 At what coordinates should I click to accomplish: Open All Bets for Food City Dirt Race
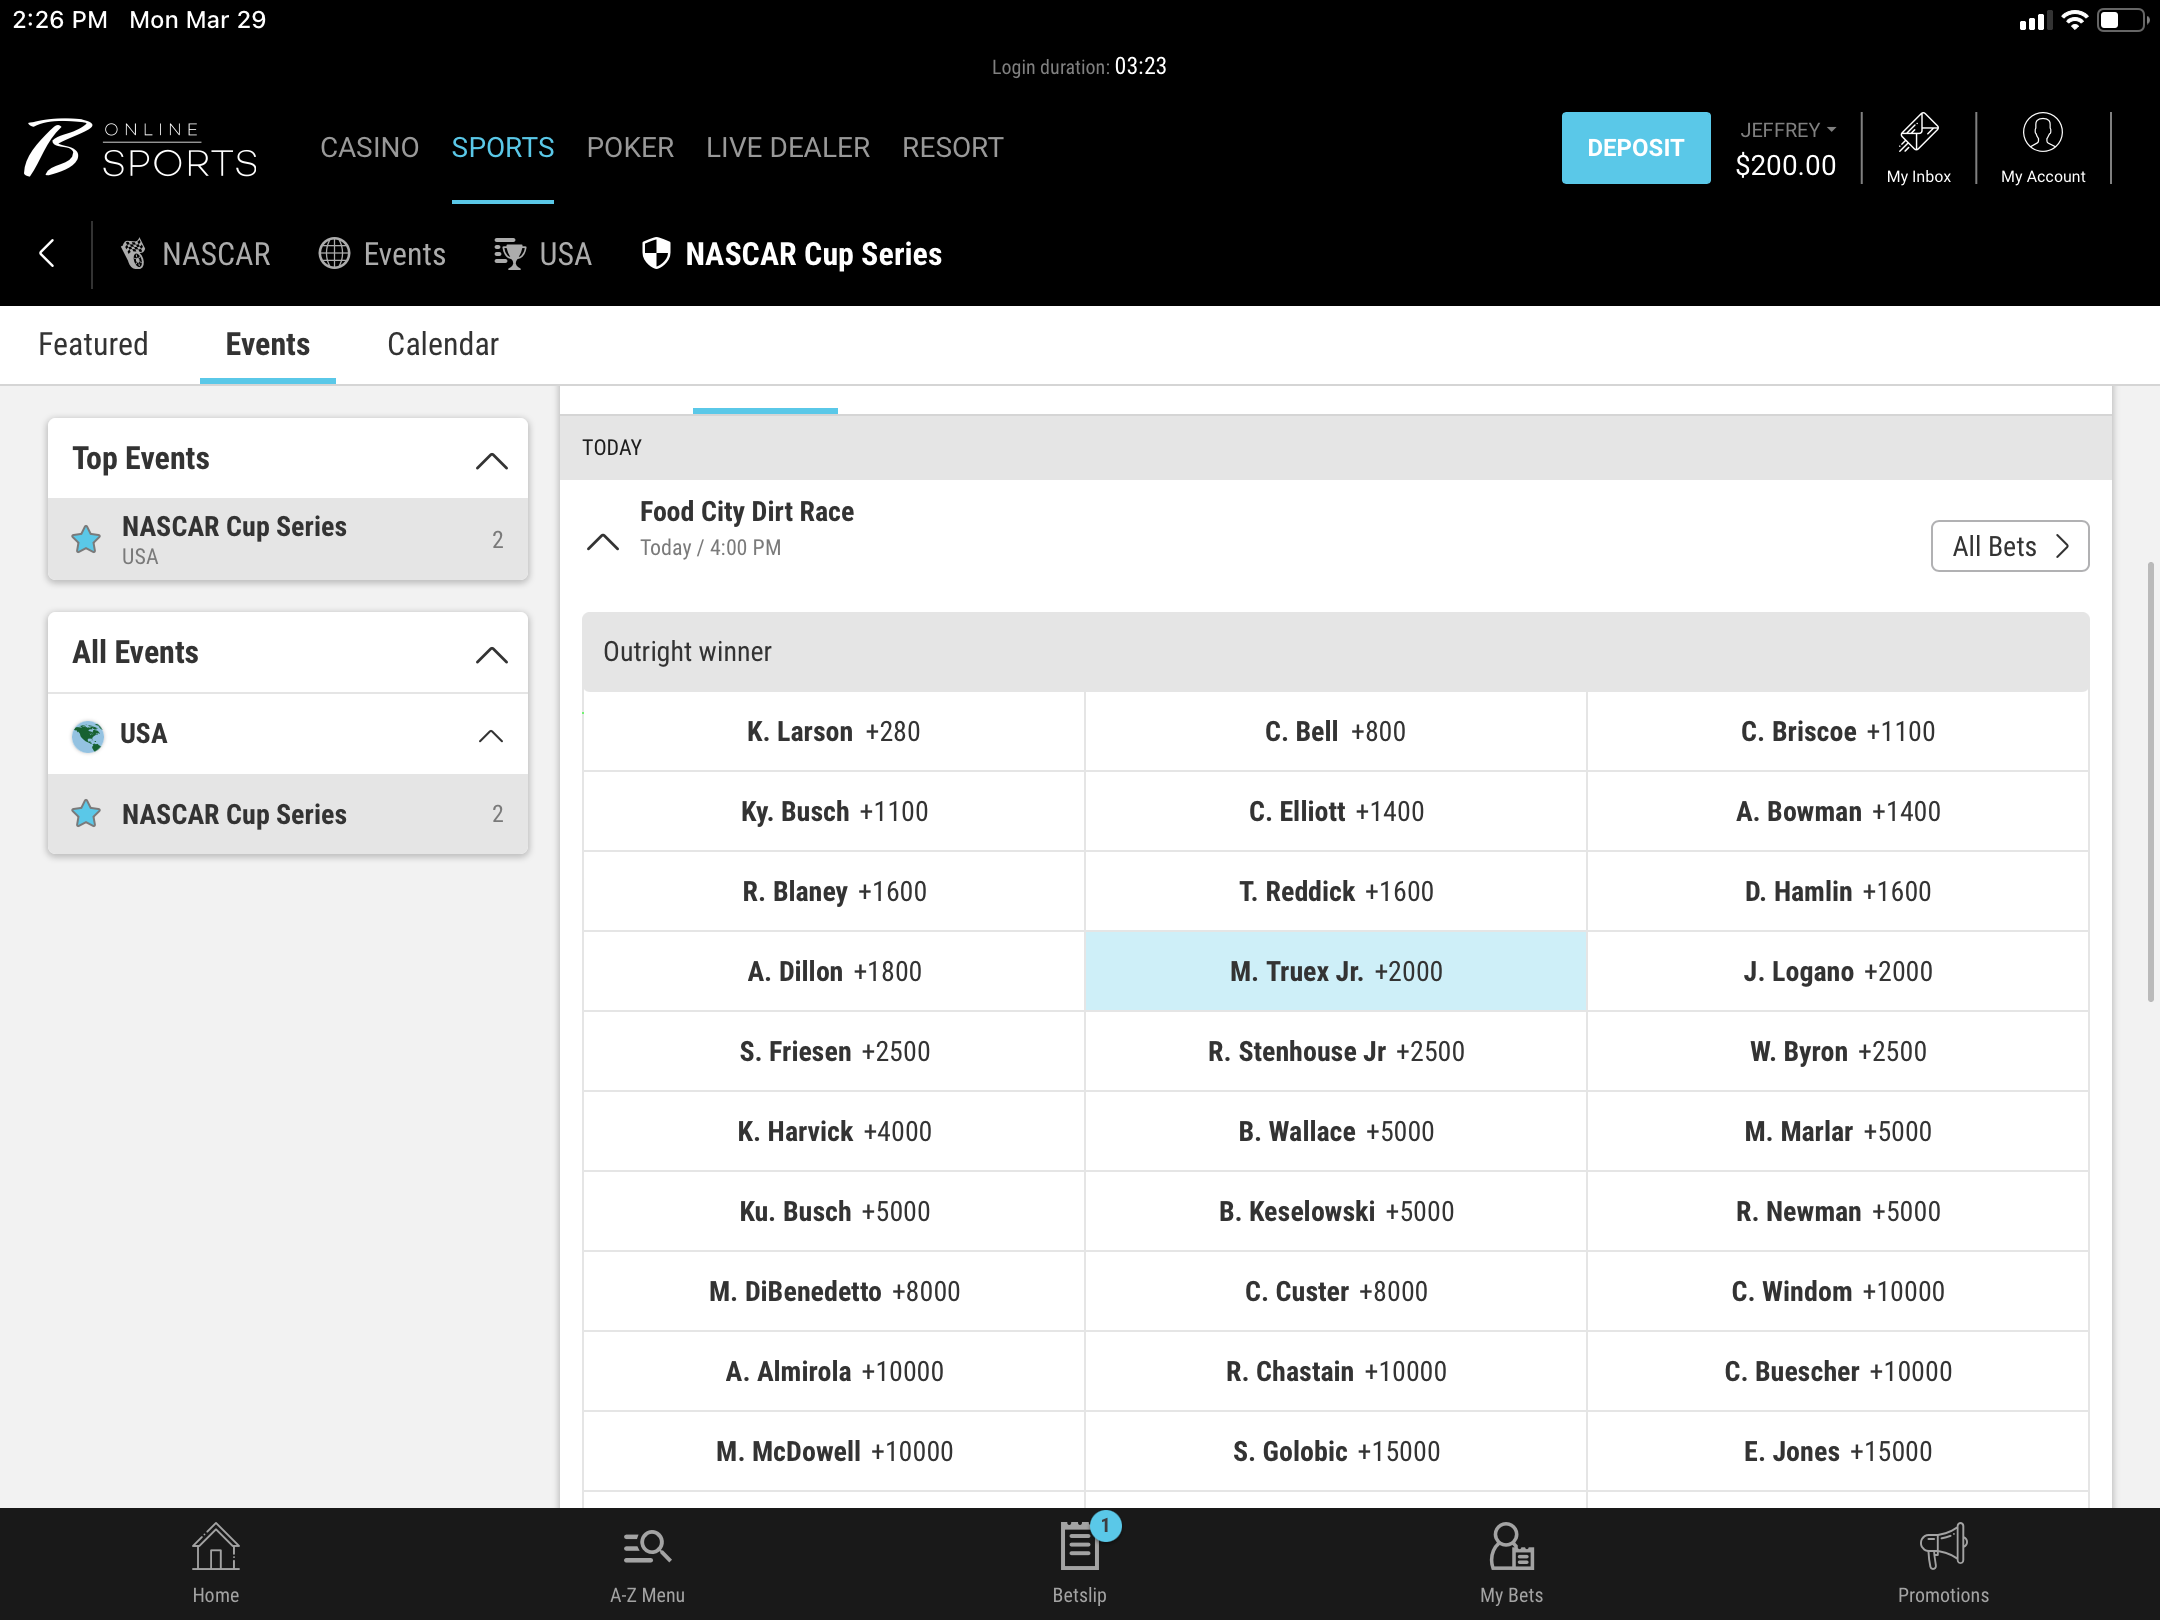tap(2009, 546)
